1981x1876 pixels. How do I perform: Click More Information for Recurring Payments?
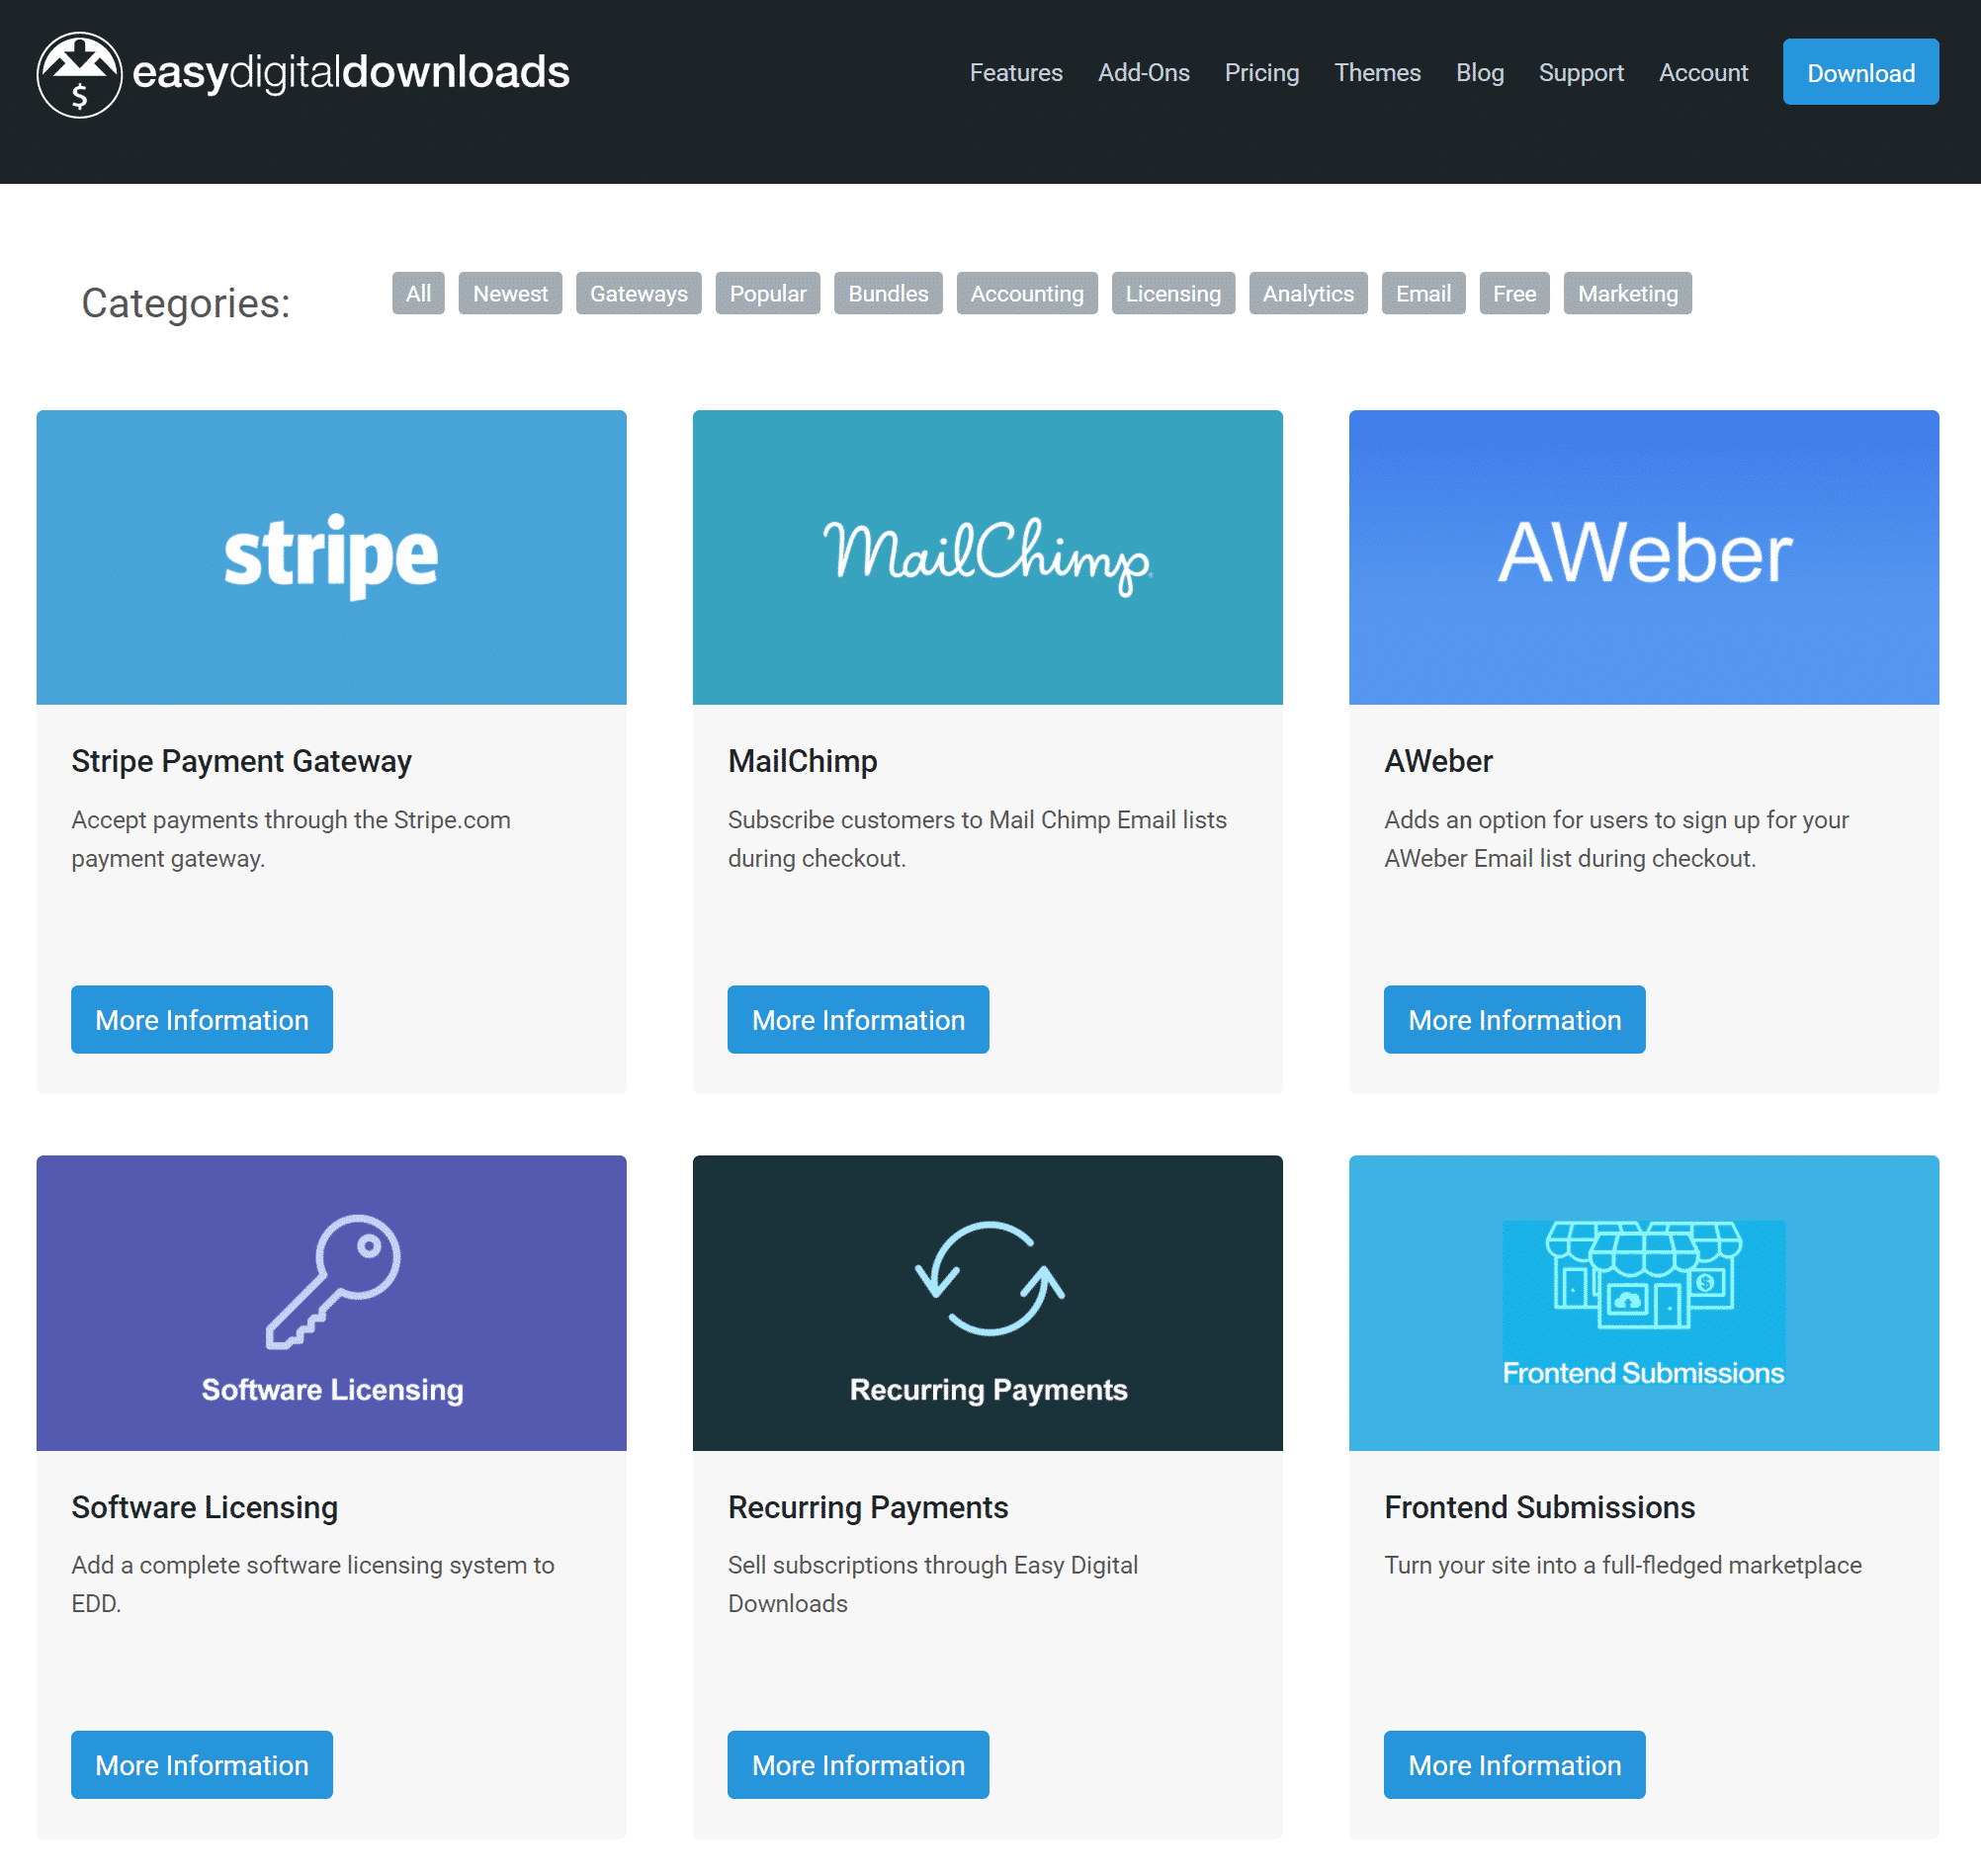coord(859,1765)
